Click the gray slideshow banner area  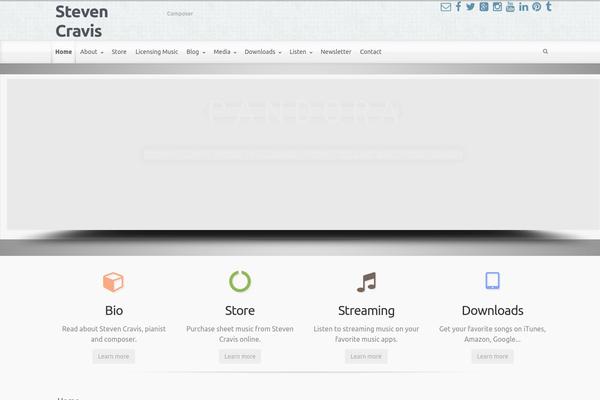(x=303, y=154)
